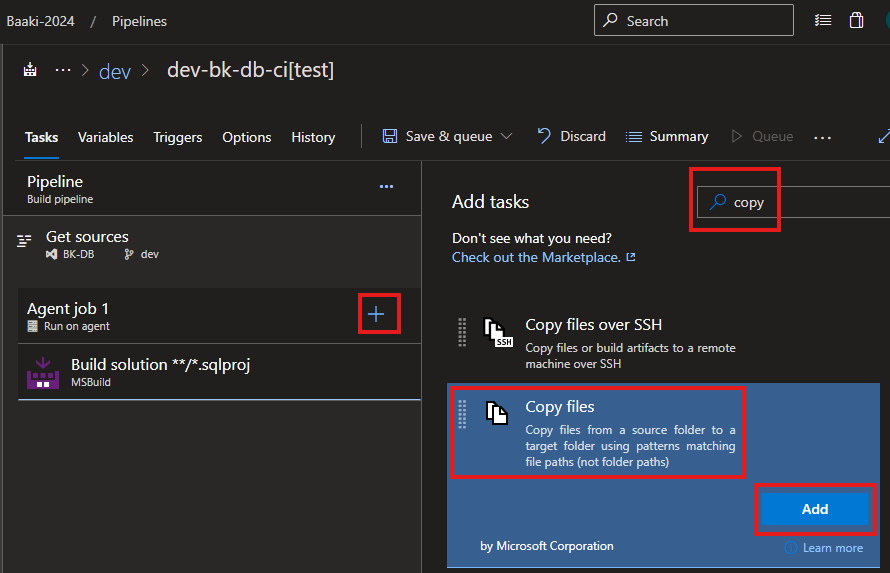Click the Get sources icon
This screenshot has height=573, width=890.
pyautogui.click(x=24, y=241)
